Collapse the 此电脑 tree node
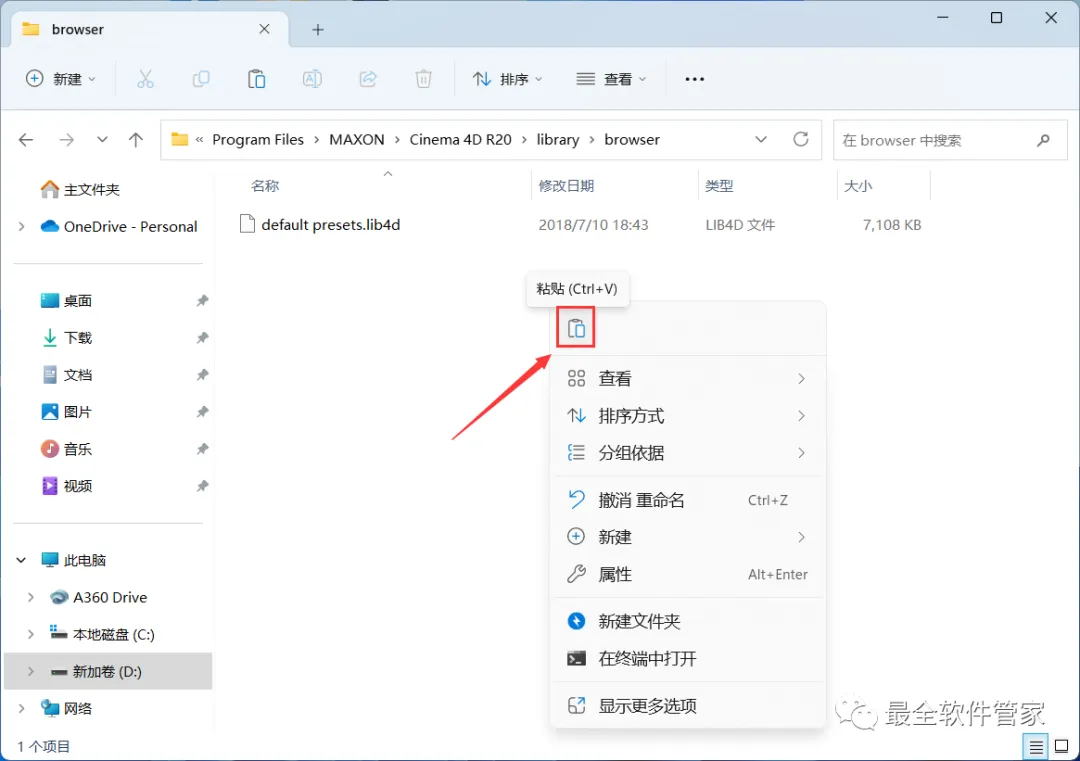Viewport: 1080px width, 761px height. click(x=21, y=560)
